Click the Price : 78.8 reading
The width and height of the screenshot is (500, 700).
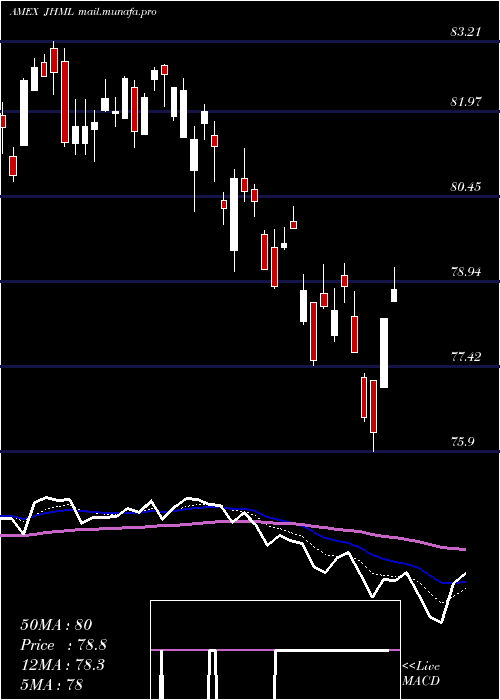pos(63,645)
